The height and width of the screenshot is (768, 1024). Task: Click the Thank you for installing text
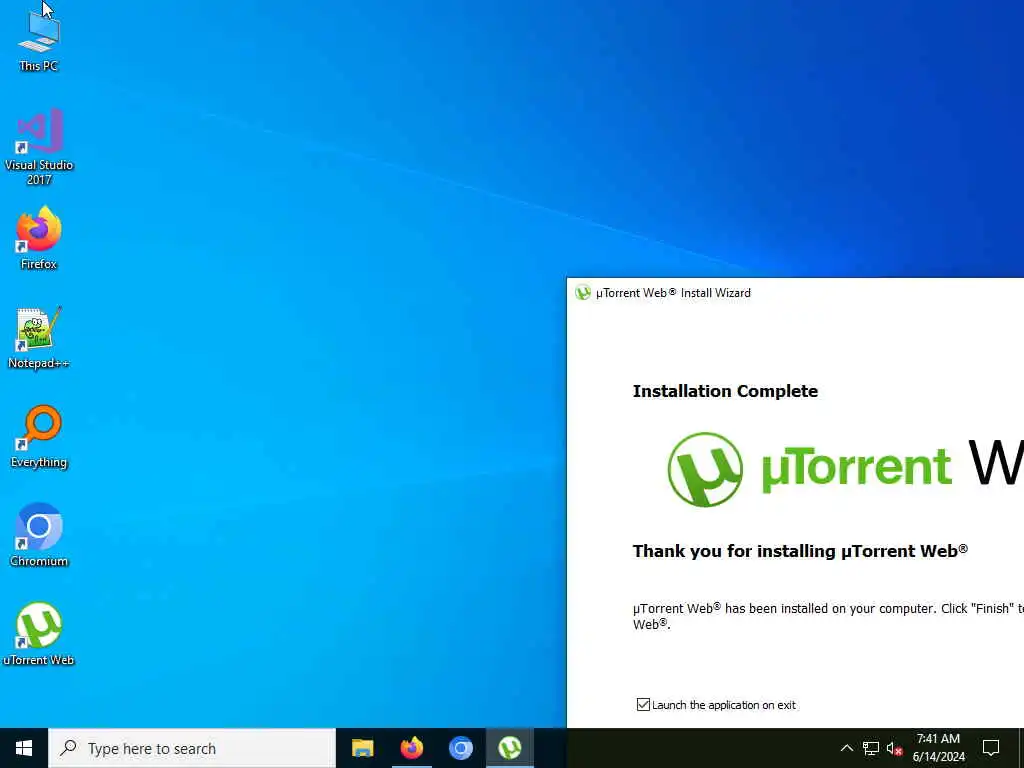click(800, 551)
